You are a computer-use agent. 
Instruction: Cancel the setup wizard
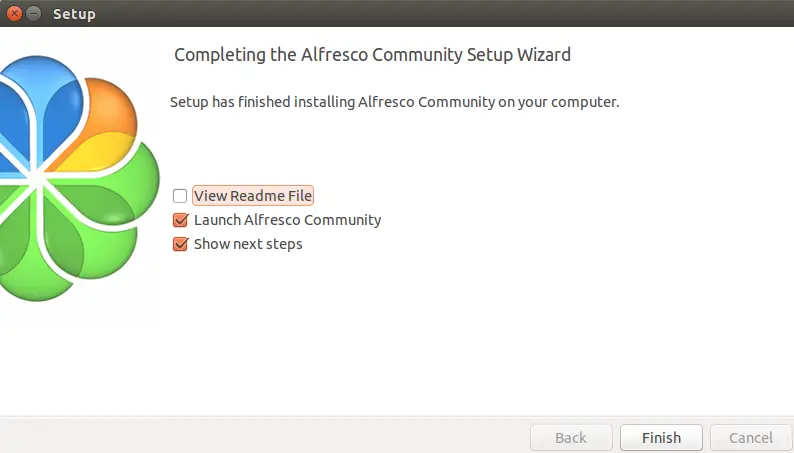751,437
